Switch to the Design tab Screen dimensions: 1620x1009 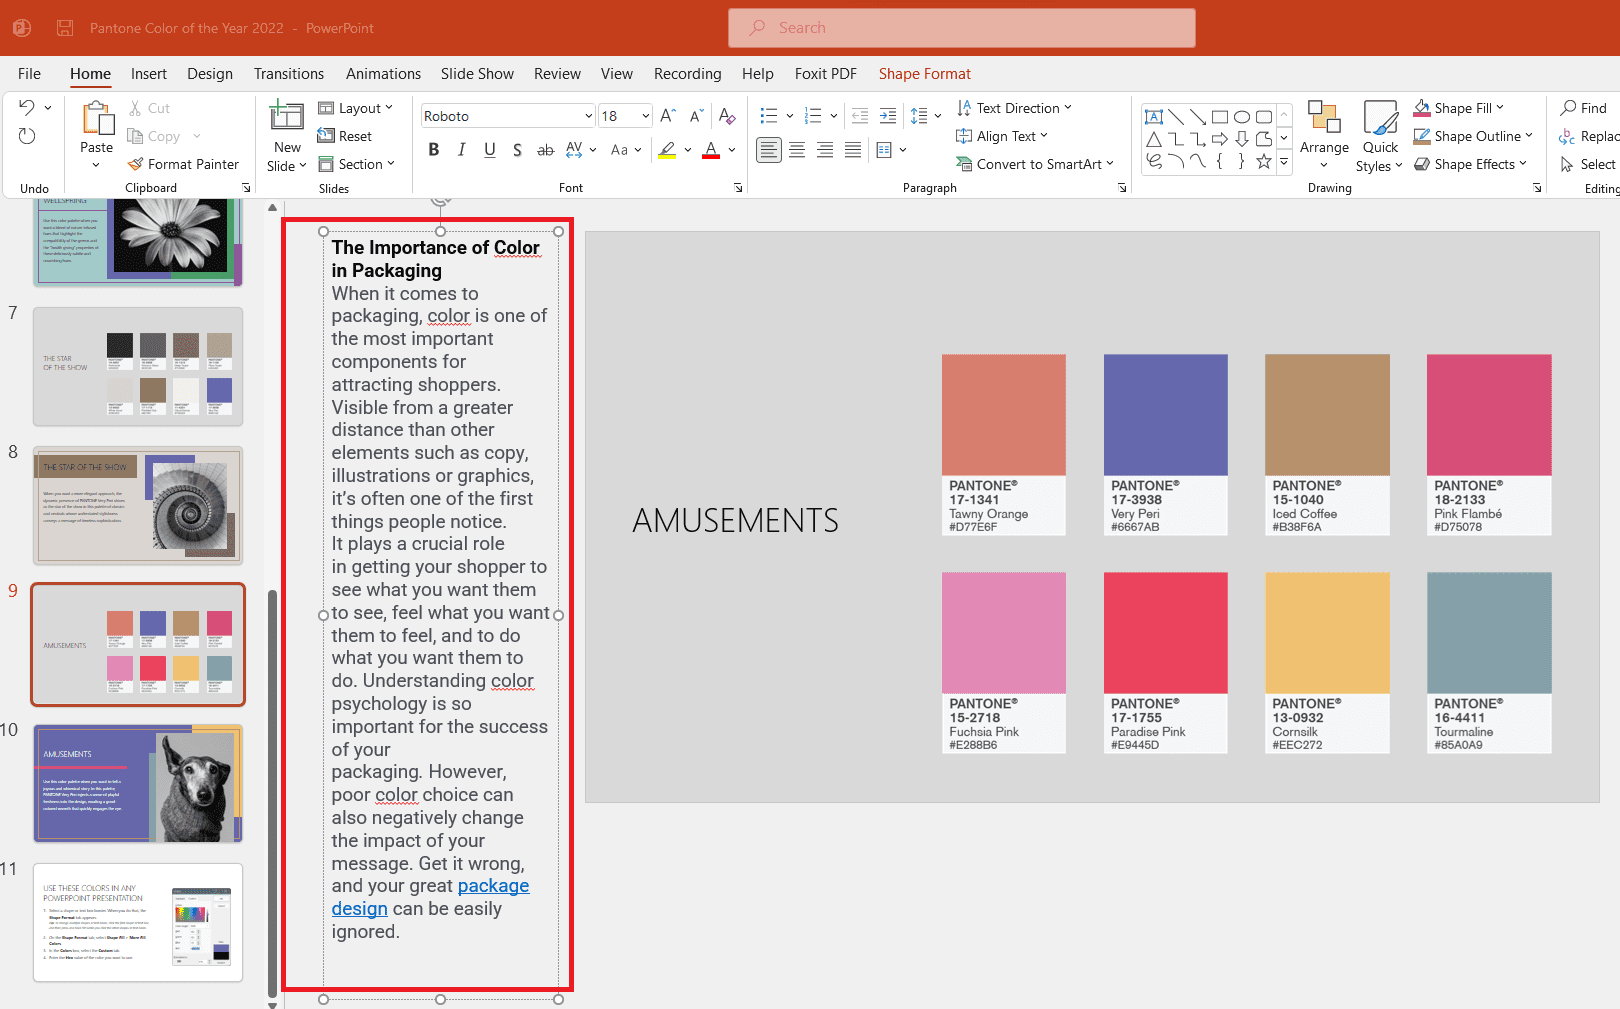tap(210, 74)
